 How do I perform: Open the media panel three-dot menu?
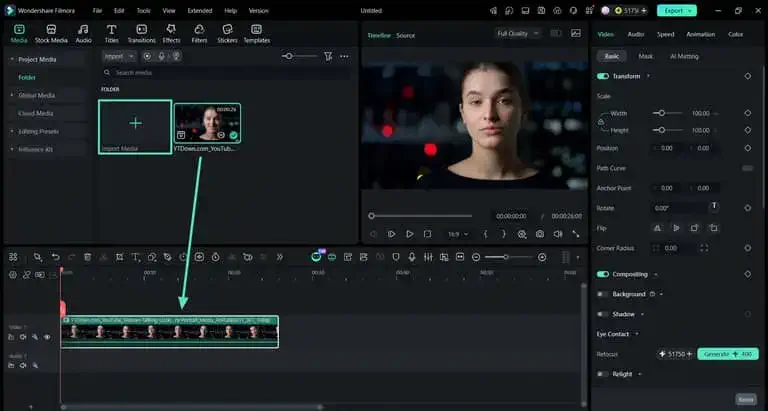click(344, 56)
